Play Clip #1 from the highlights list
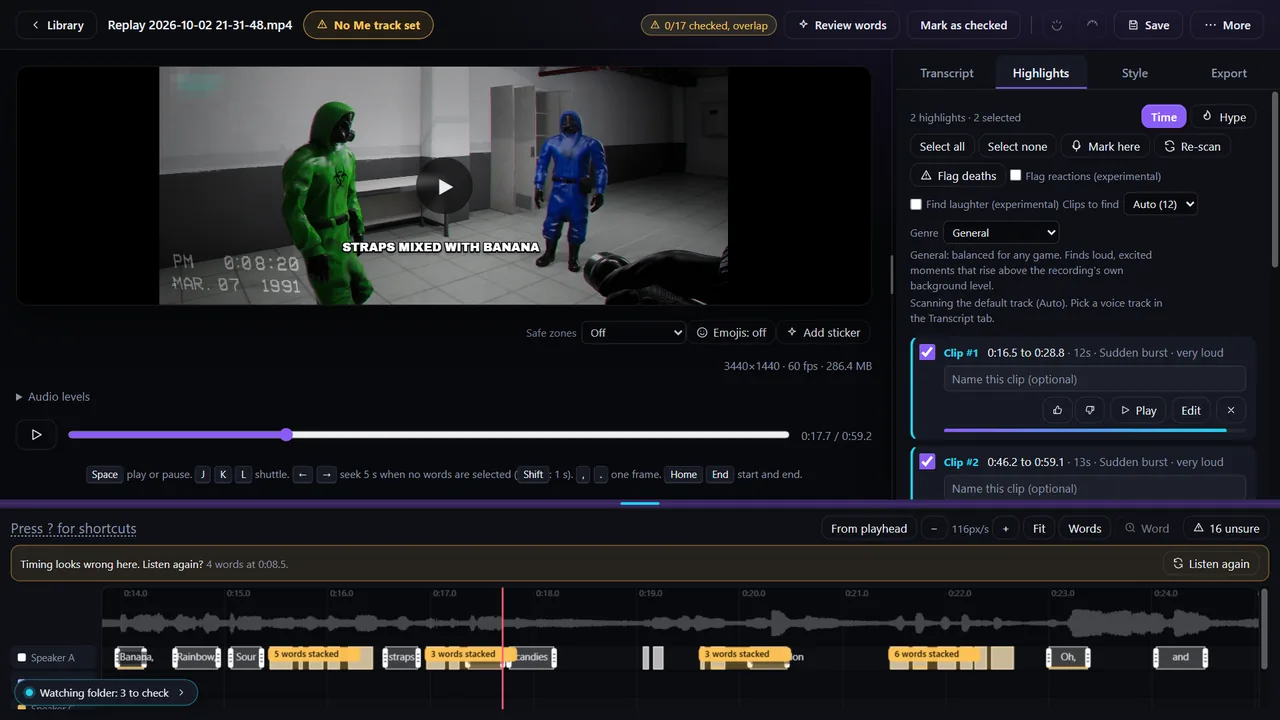Screen dimensions: 1280x720 tap(1138, 410)
